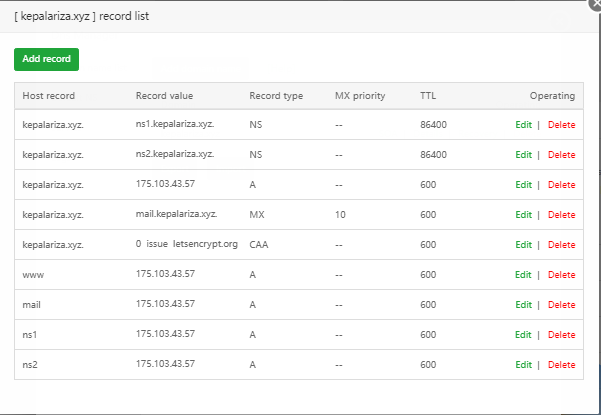Delete the kepalariza.xyz. A record
Screen dimensions: 601x415
coord(561,185)
